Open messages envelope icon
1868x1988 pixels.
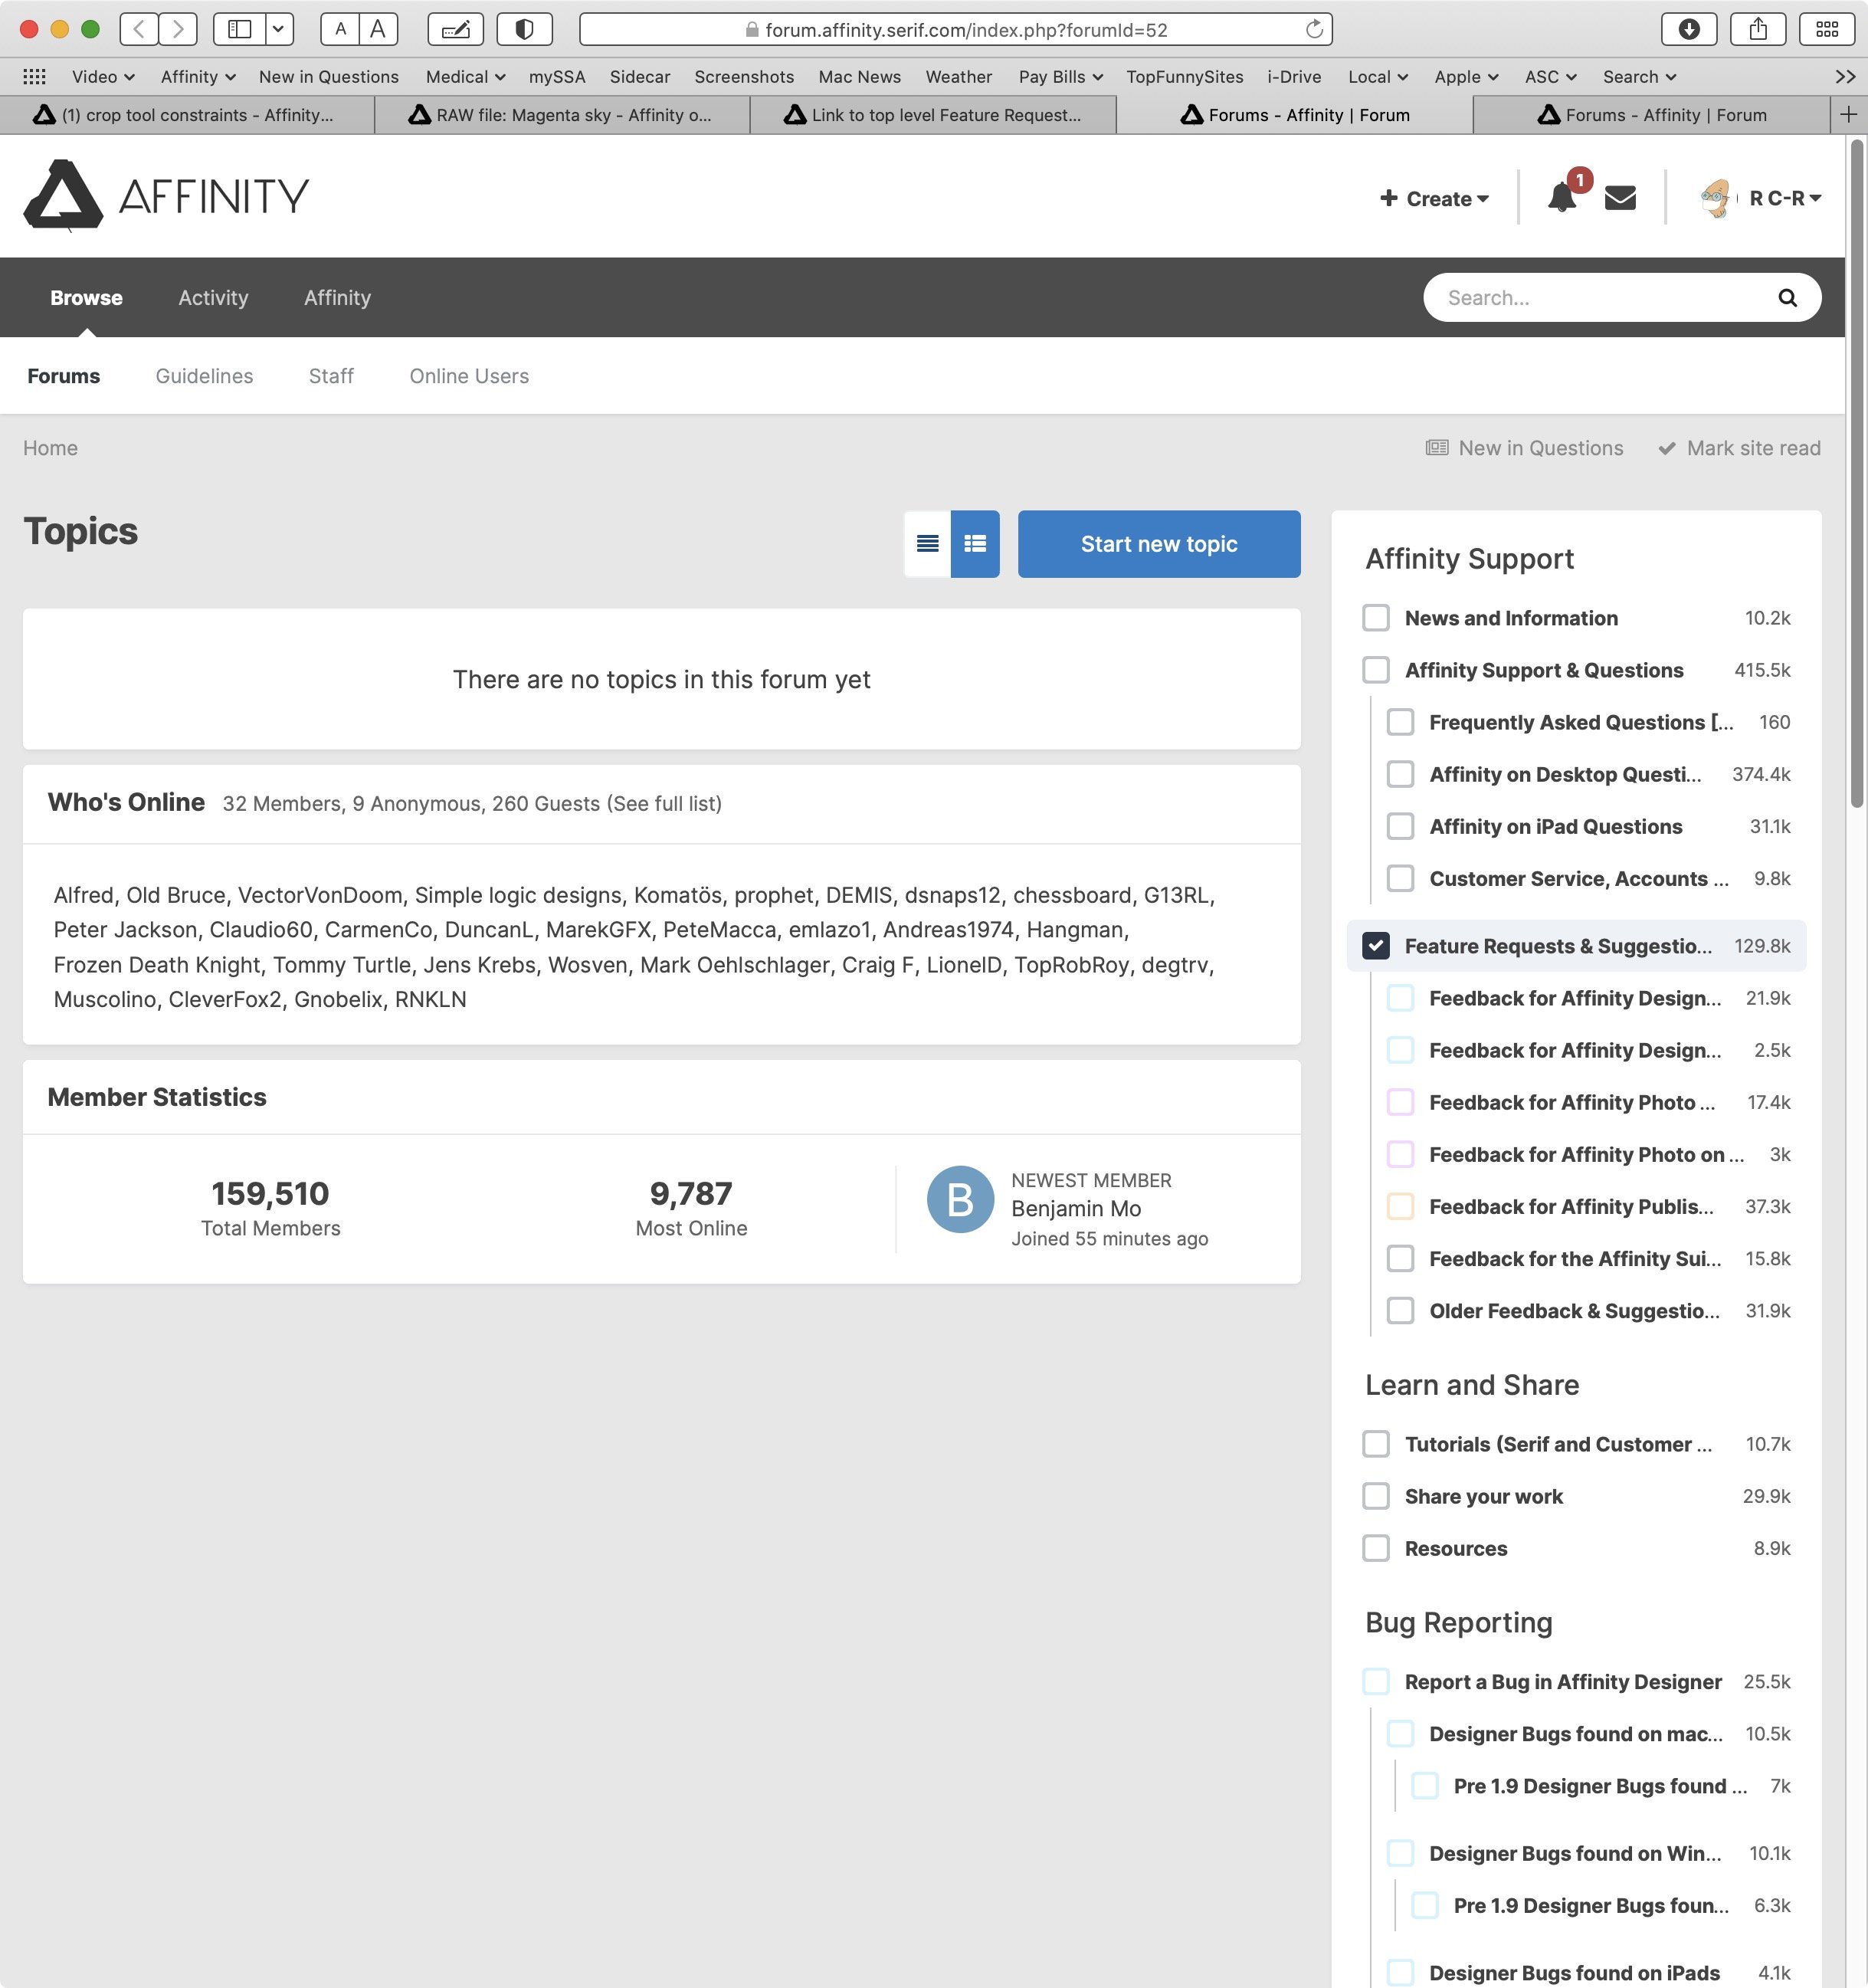(x=1620, y=198)
